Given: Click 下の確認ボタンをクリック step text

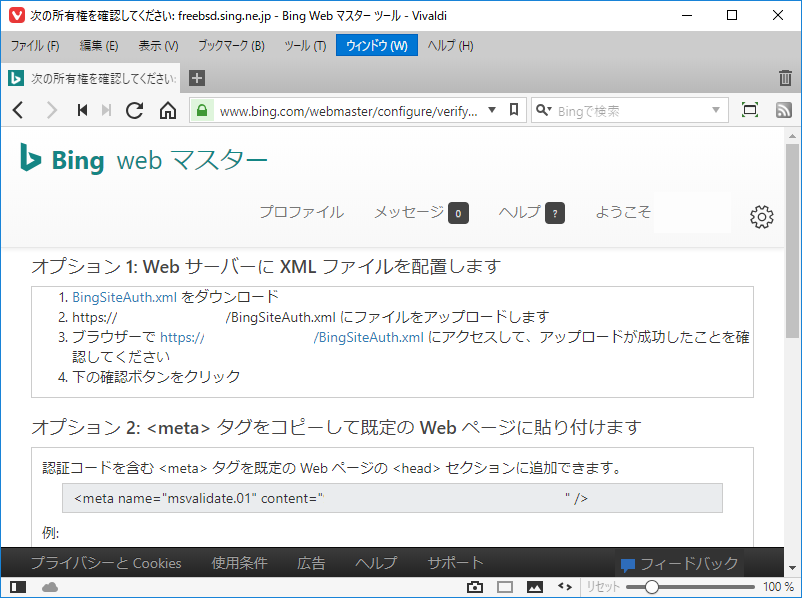Looking at the screenshot, I should (156, 377).
